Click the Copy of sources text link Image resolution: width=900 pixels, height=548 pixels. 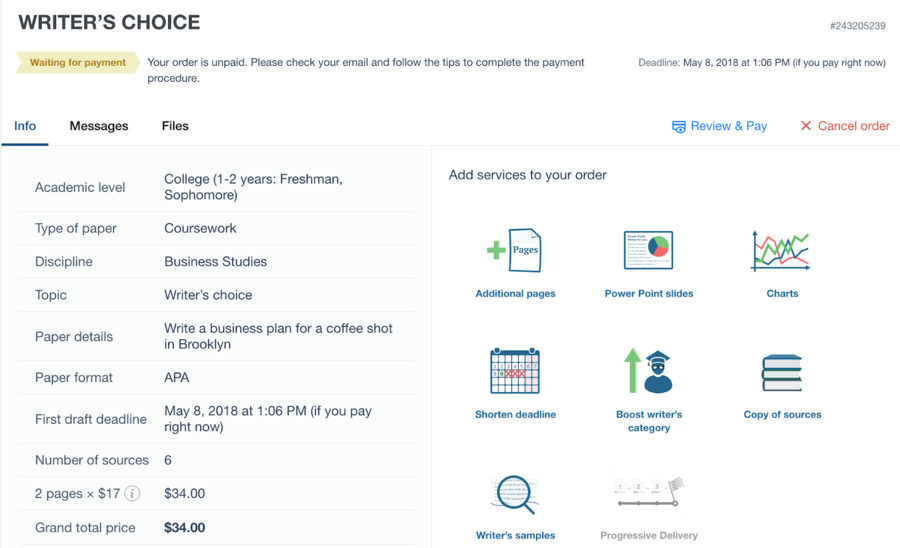(782, 414)
